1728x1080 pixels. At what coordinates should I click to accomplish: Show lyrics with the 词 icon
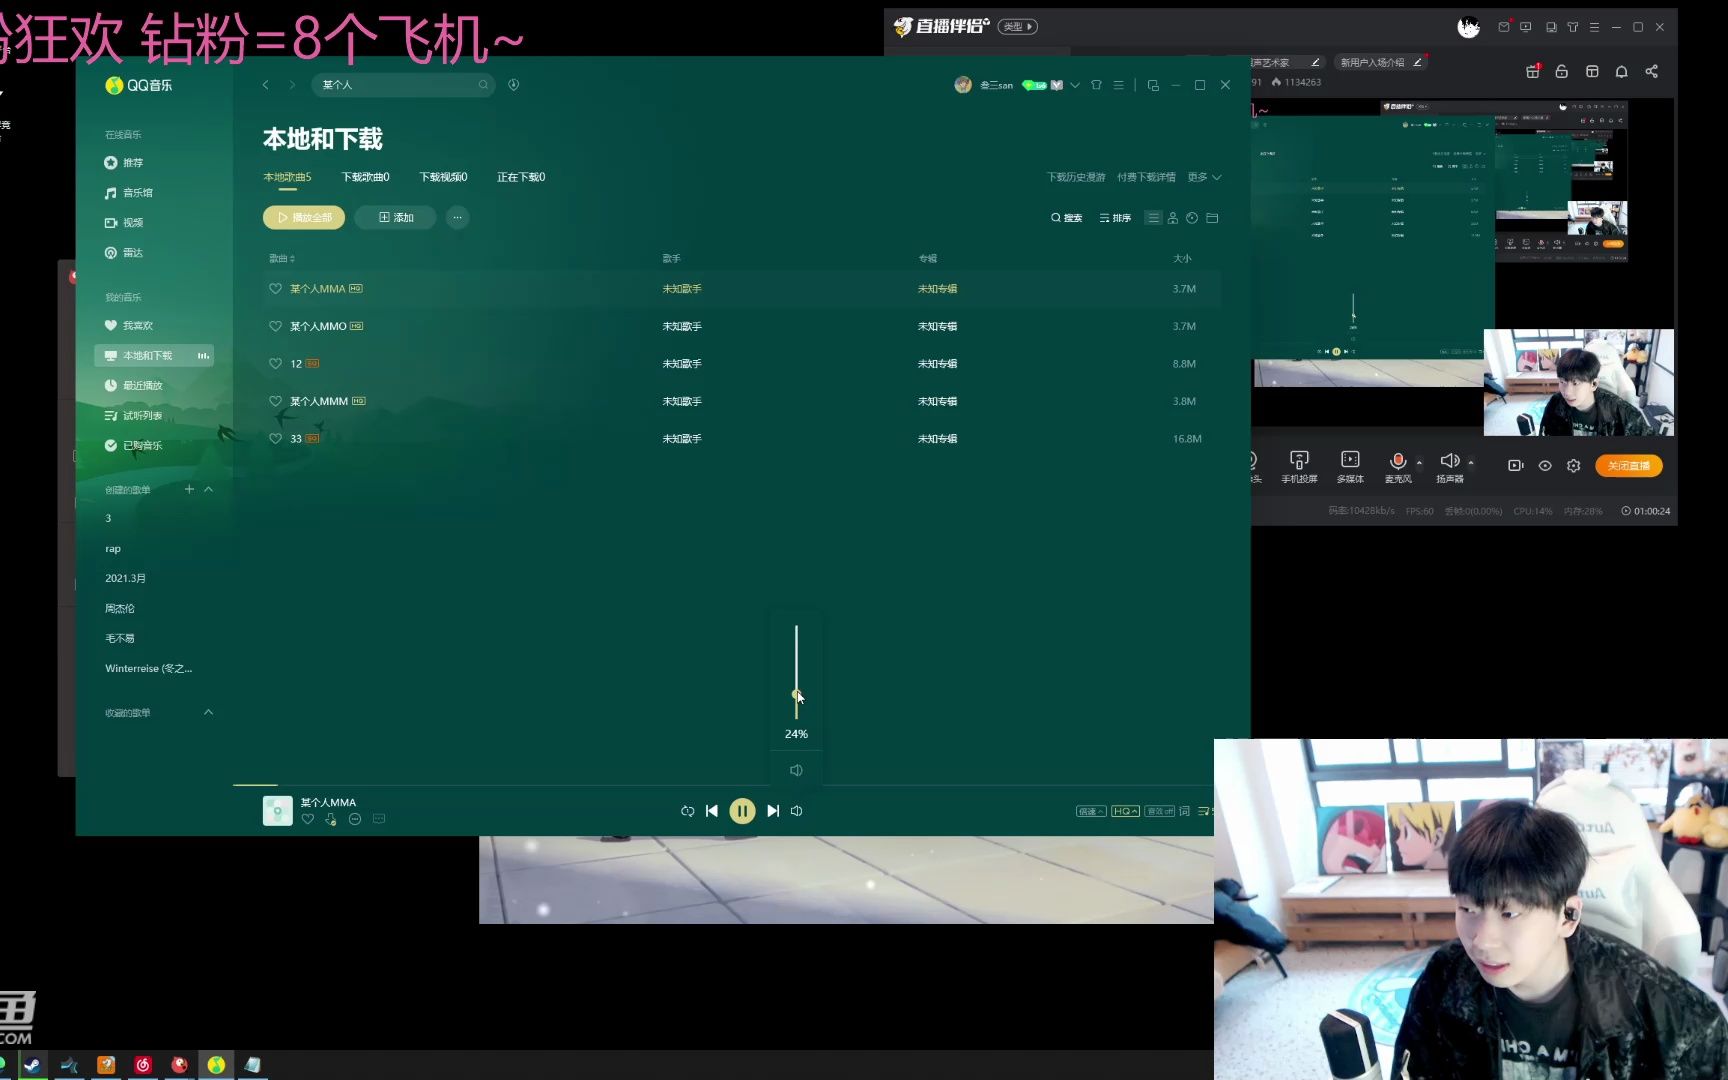pos(1184,811)
